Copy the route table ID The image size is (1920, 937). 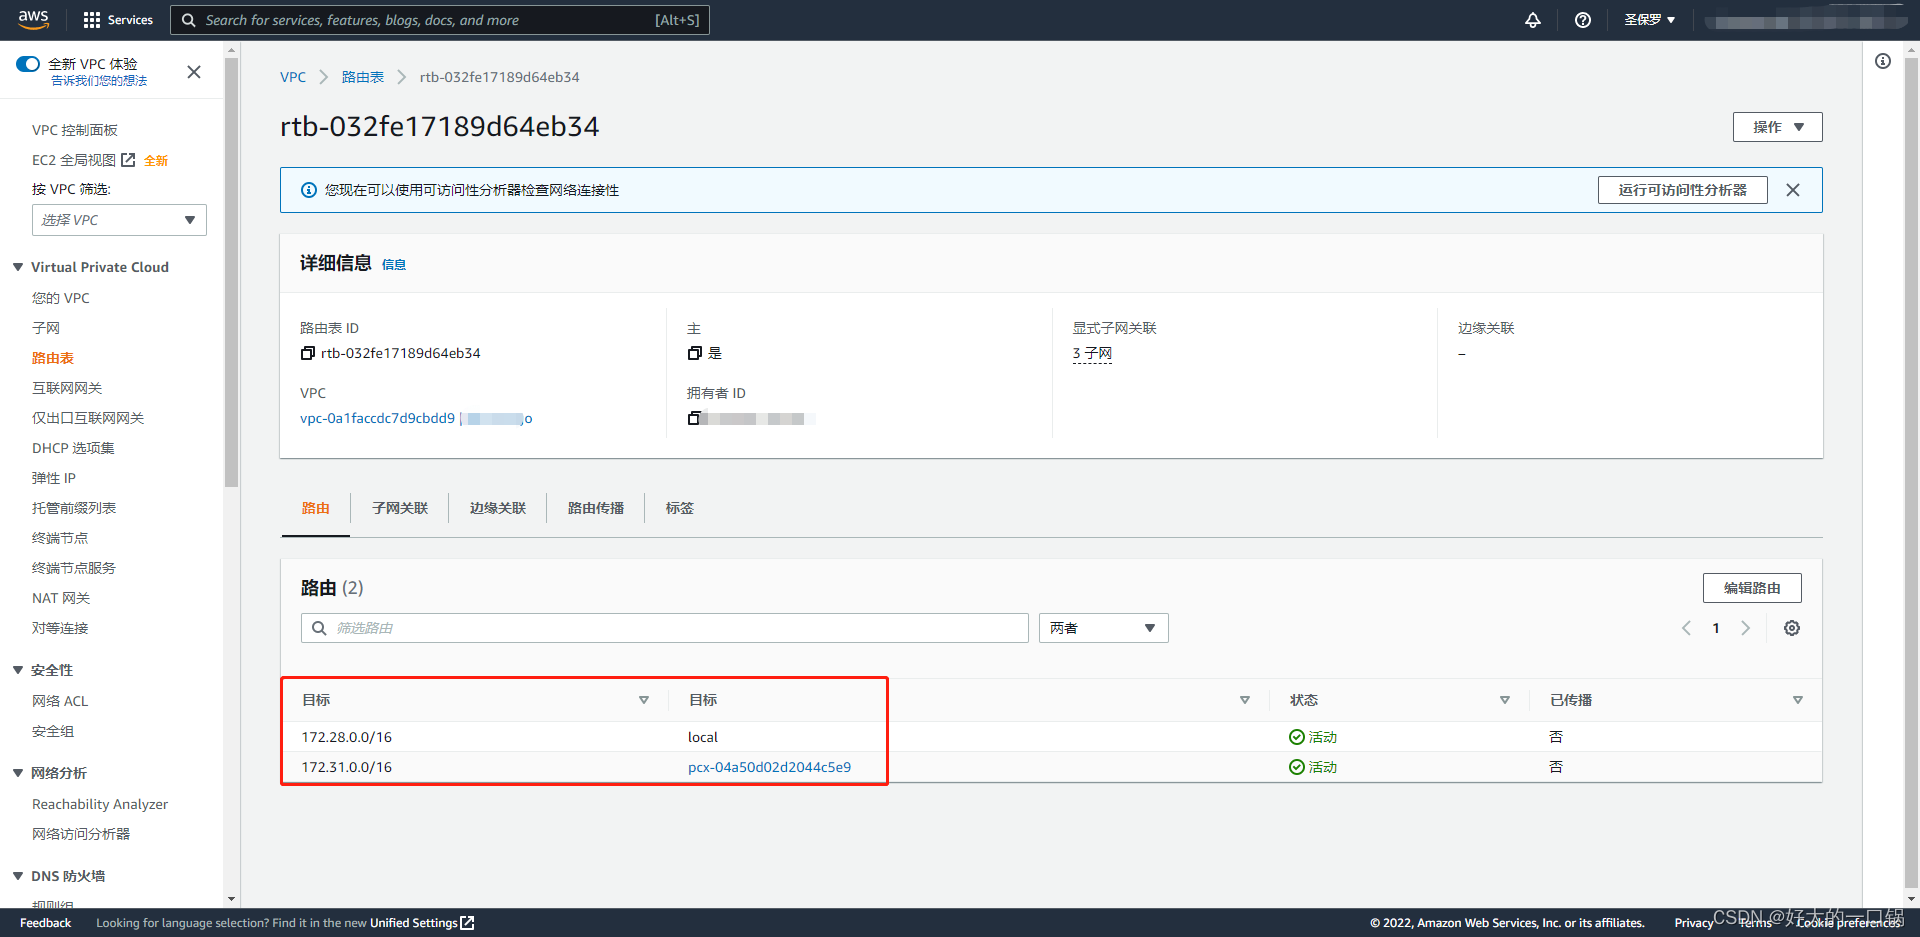tap(308, 353)
